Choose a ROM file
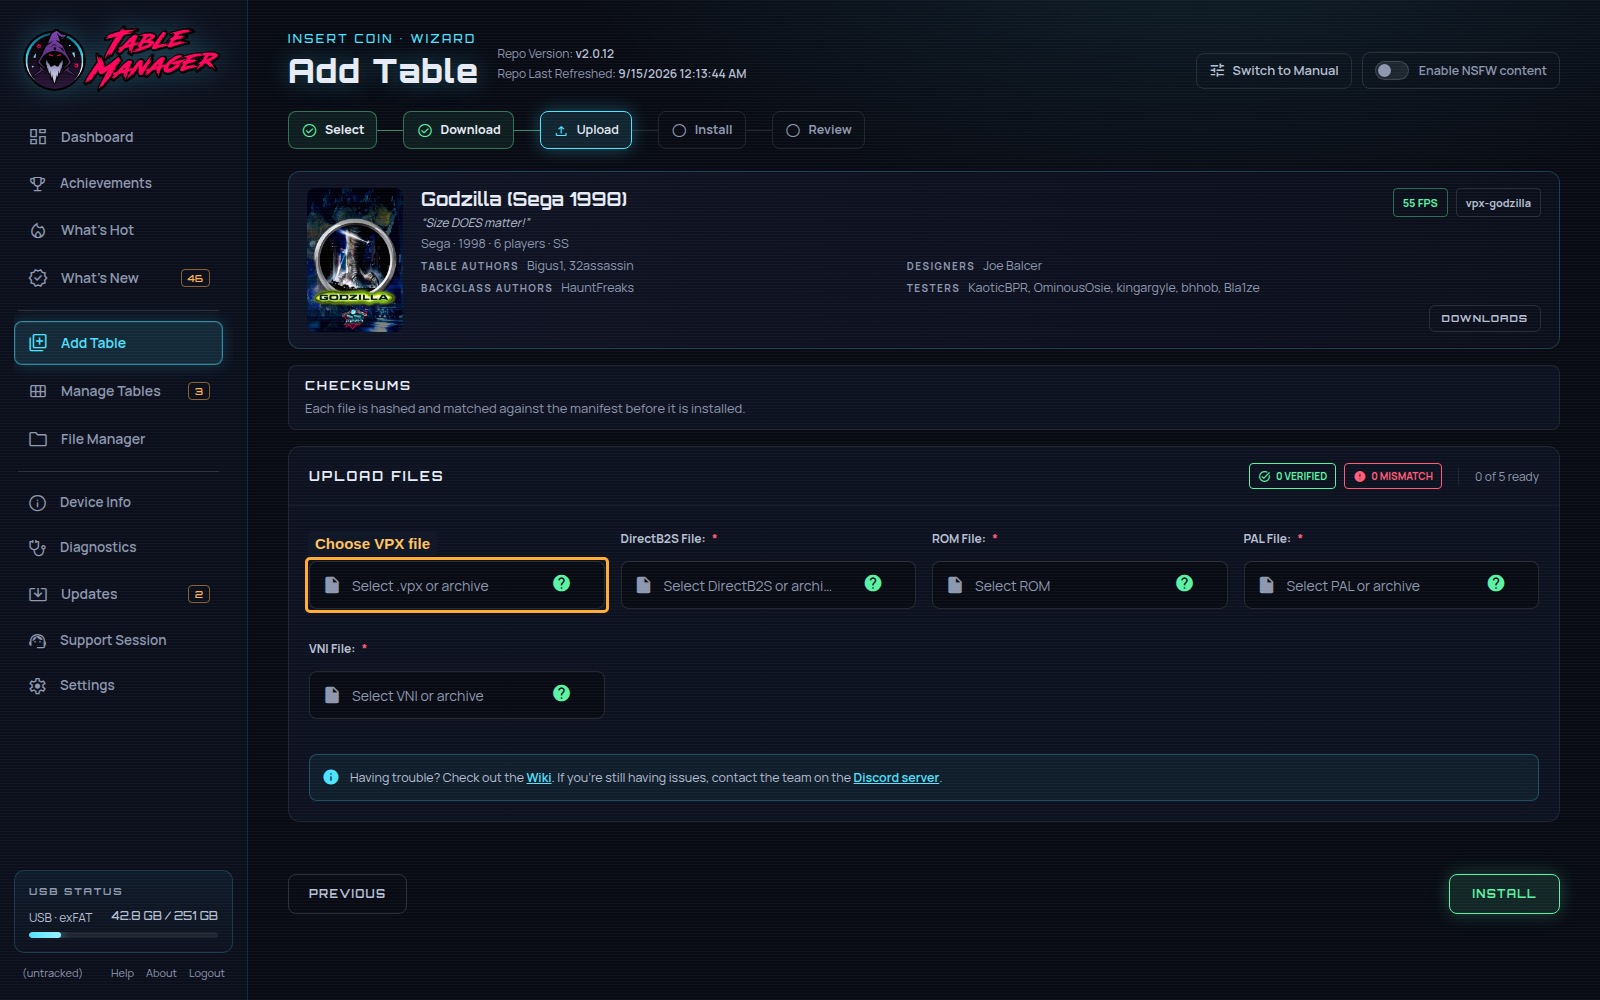The width and height of the screenshot is (1600, 1000). click(x=1080, y=585)
